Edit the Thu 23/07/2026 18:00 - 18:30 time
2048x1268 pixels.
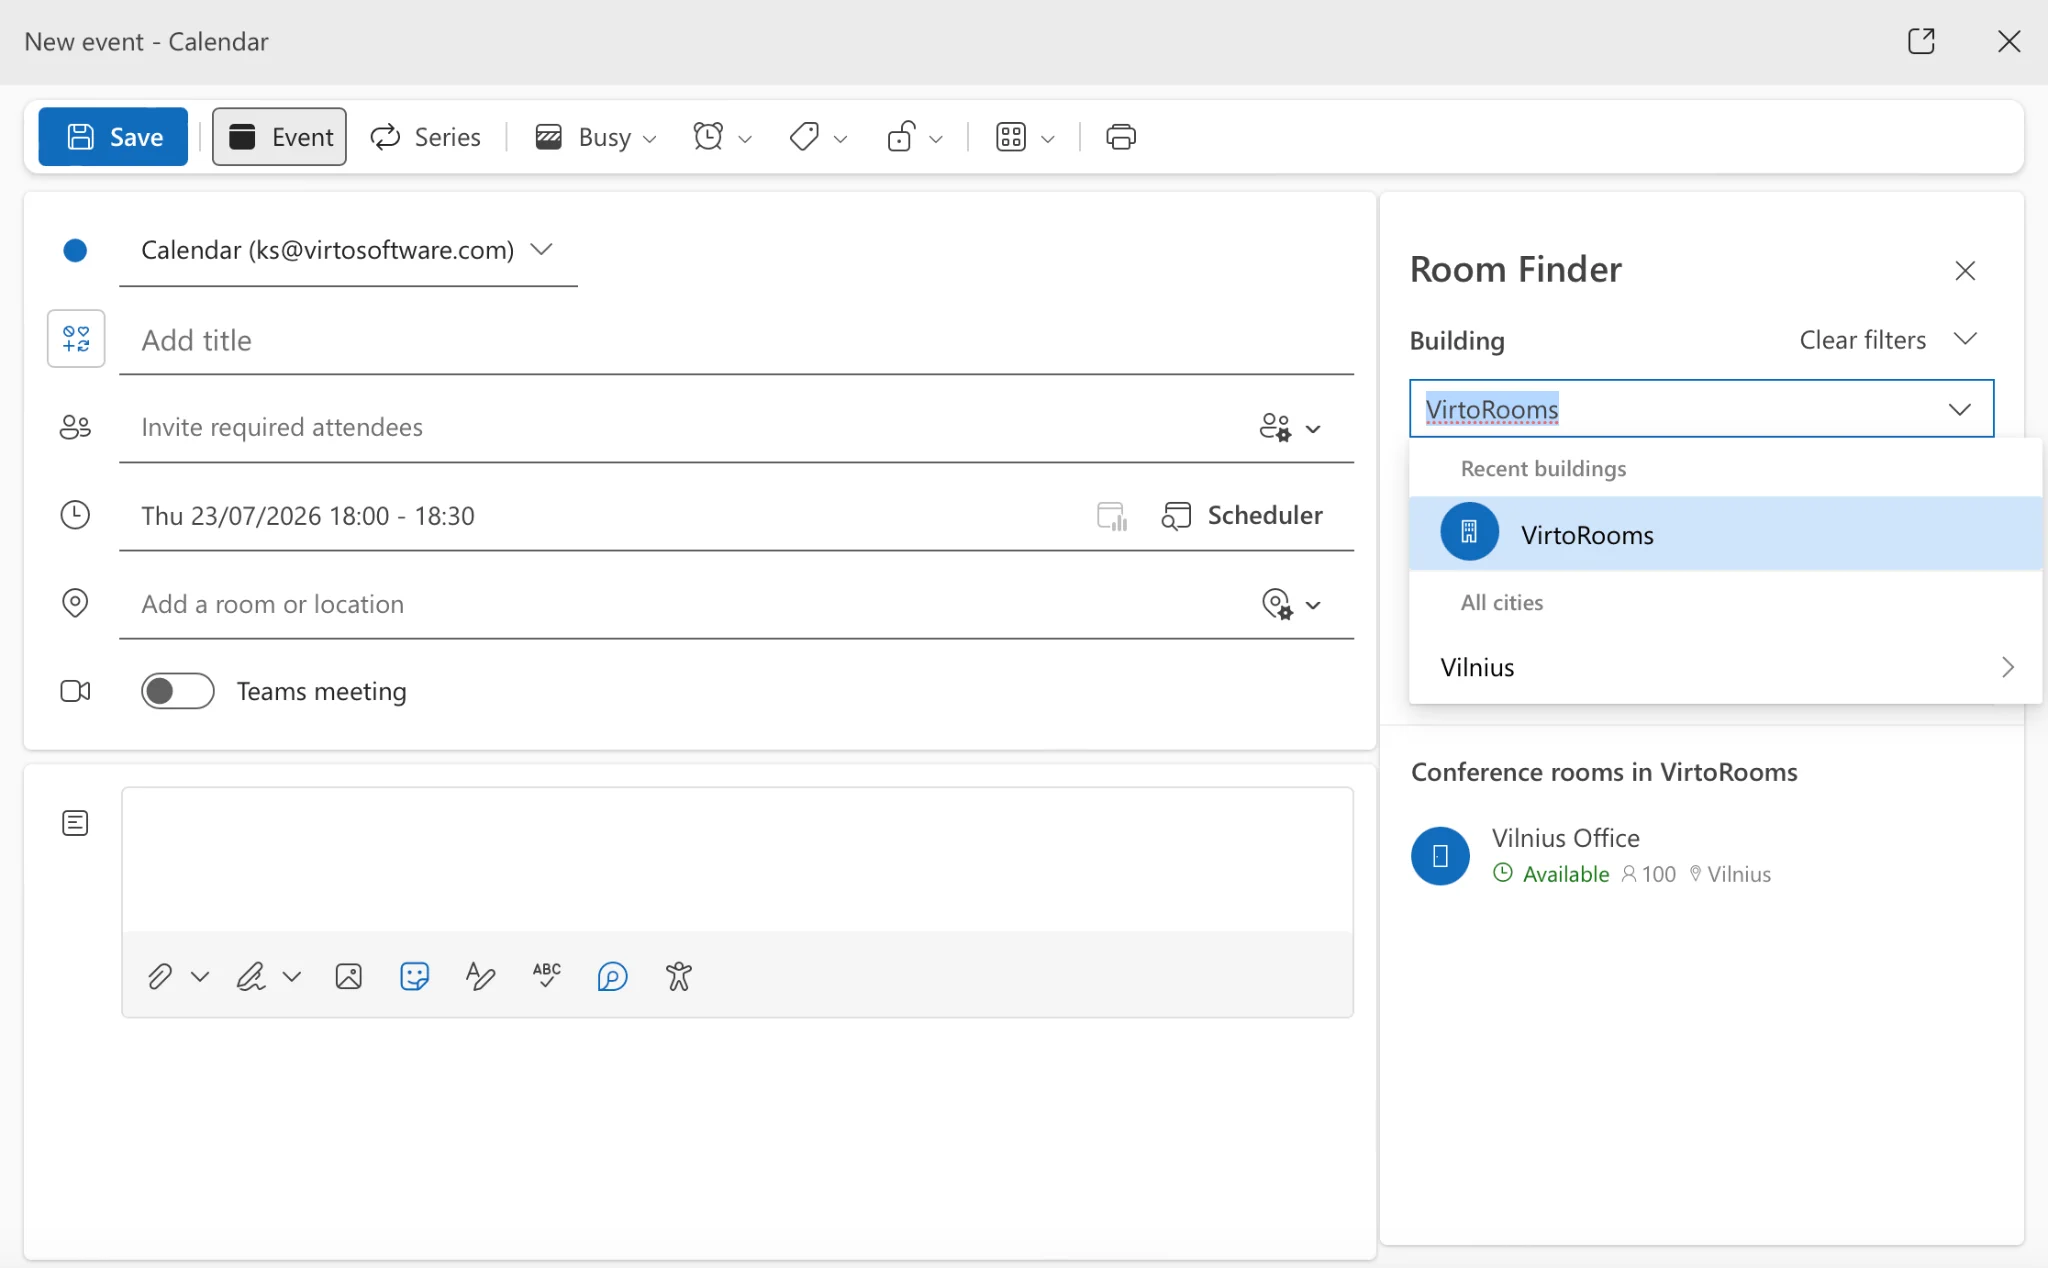click(308, 516)
